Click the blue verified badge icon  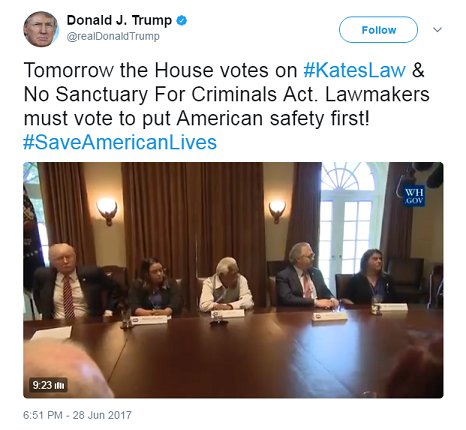(x=181, y=21)
